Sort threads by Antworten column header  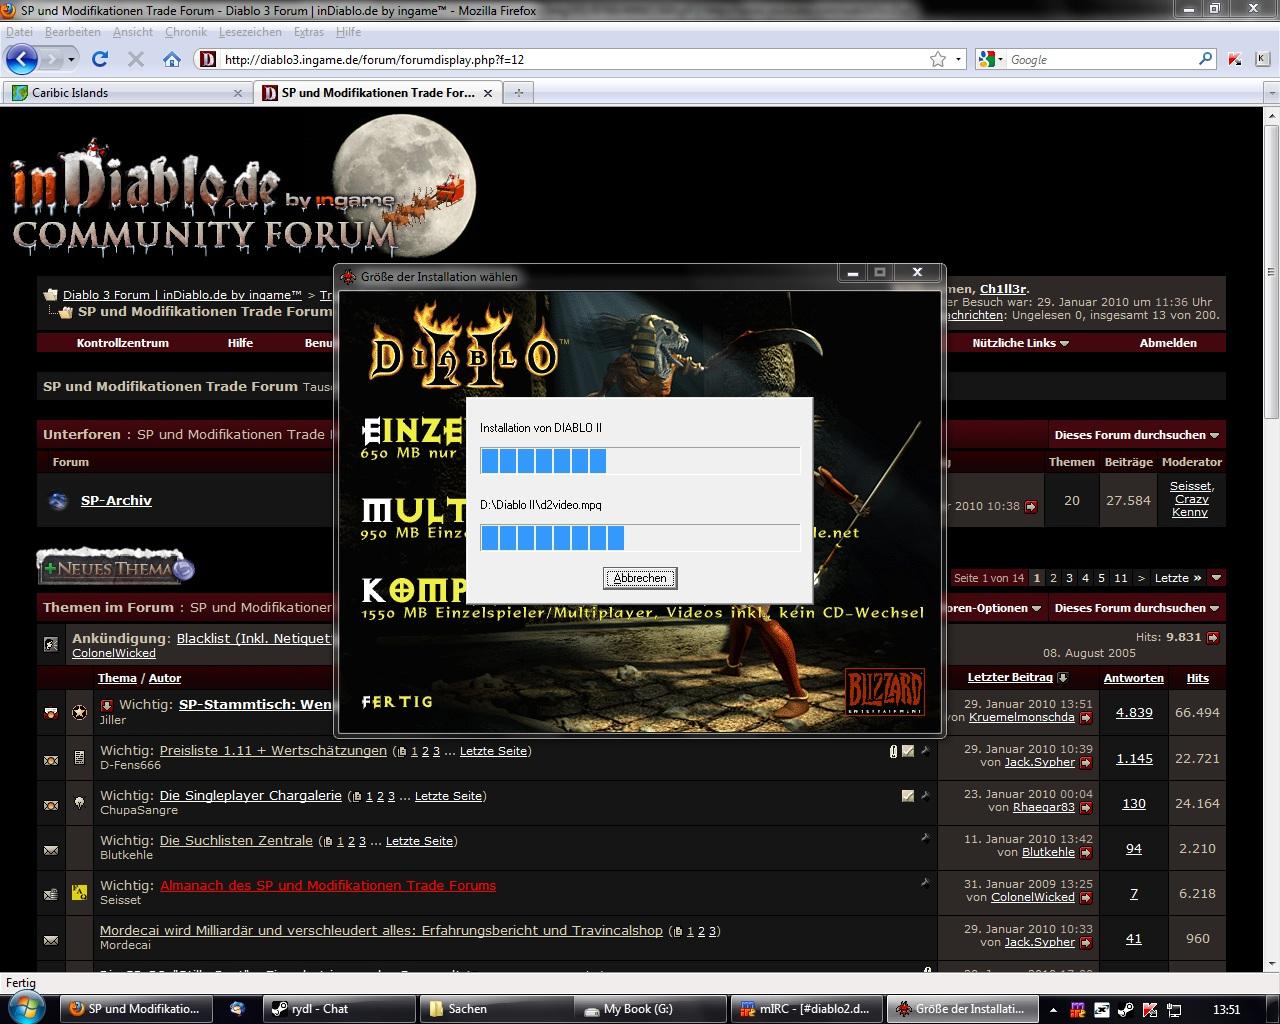coord(1133,678)
